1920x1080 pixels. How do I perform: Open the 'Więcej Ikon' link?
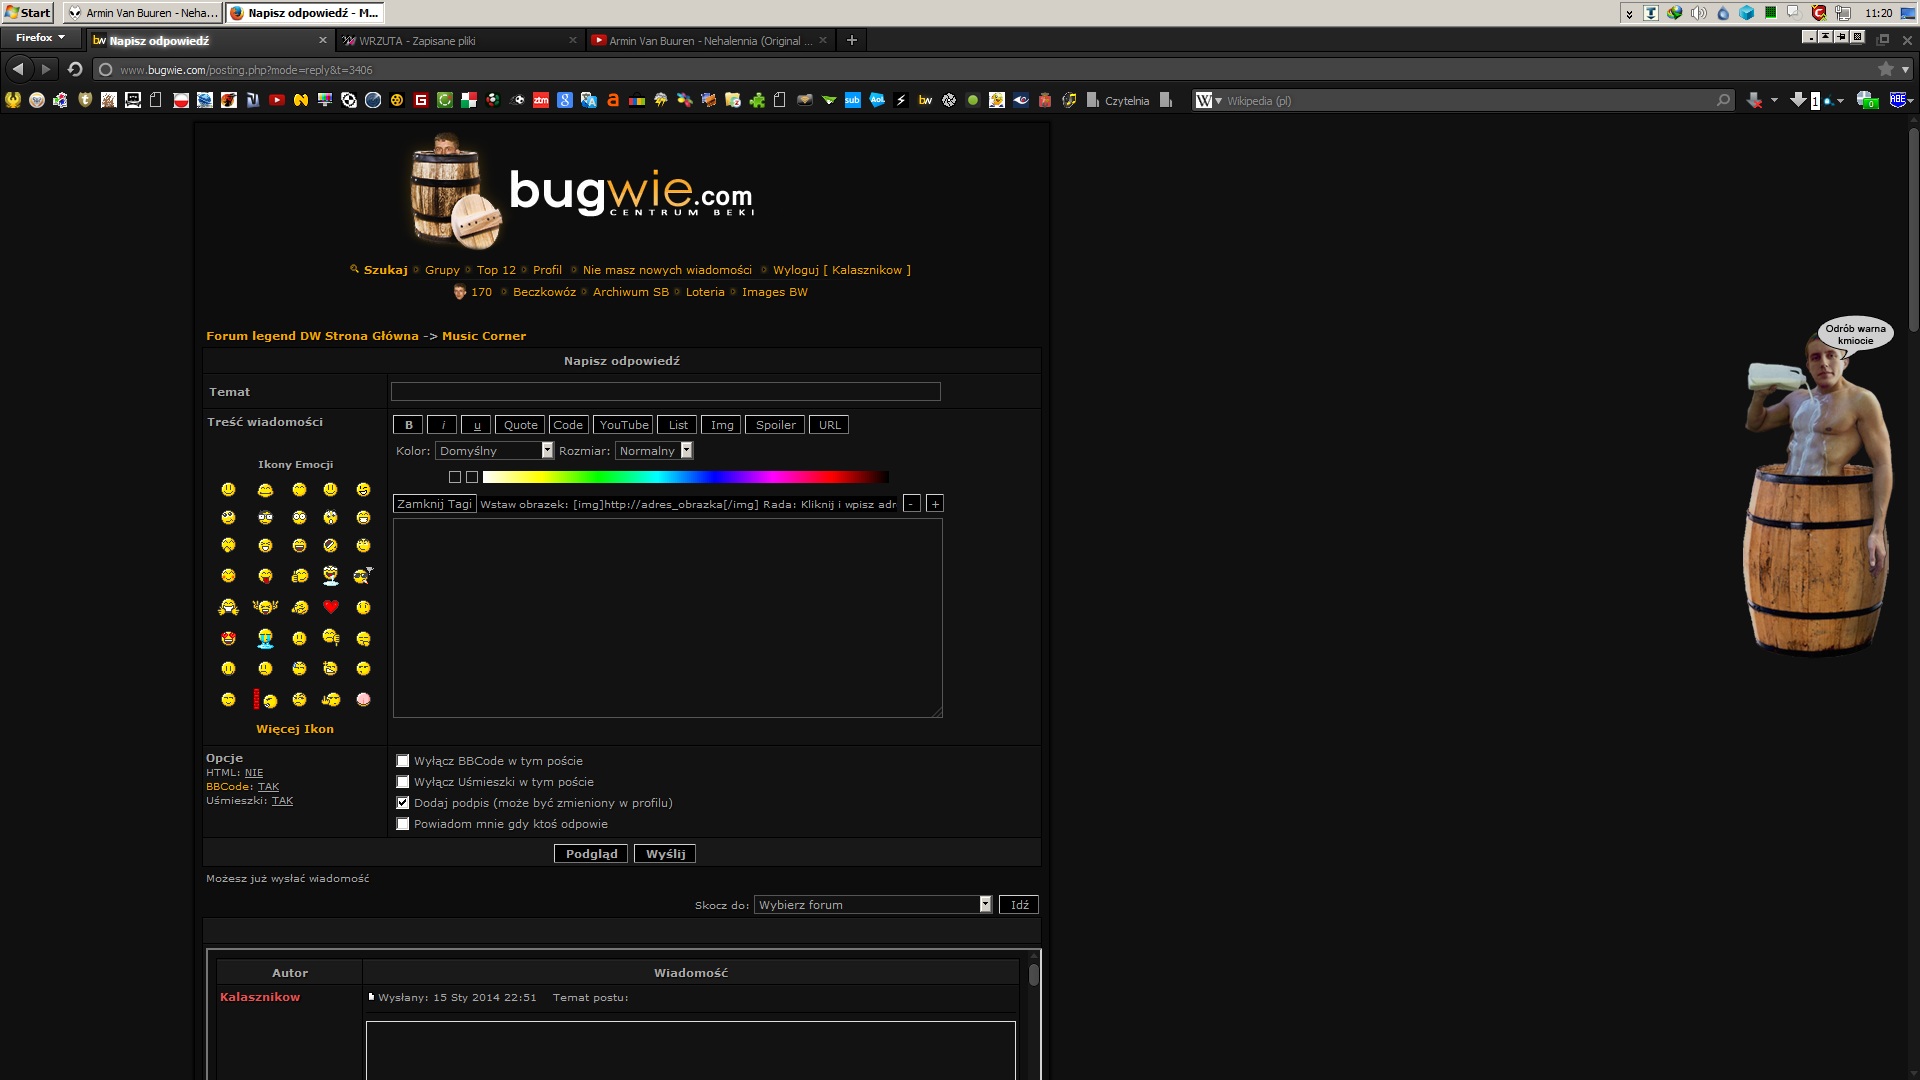coord(295,729)
